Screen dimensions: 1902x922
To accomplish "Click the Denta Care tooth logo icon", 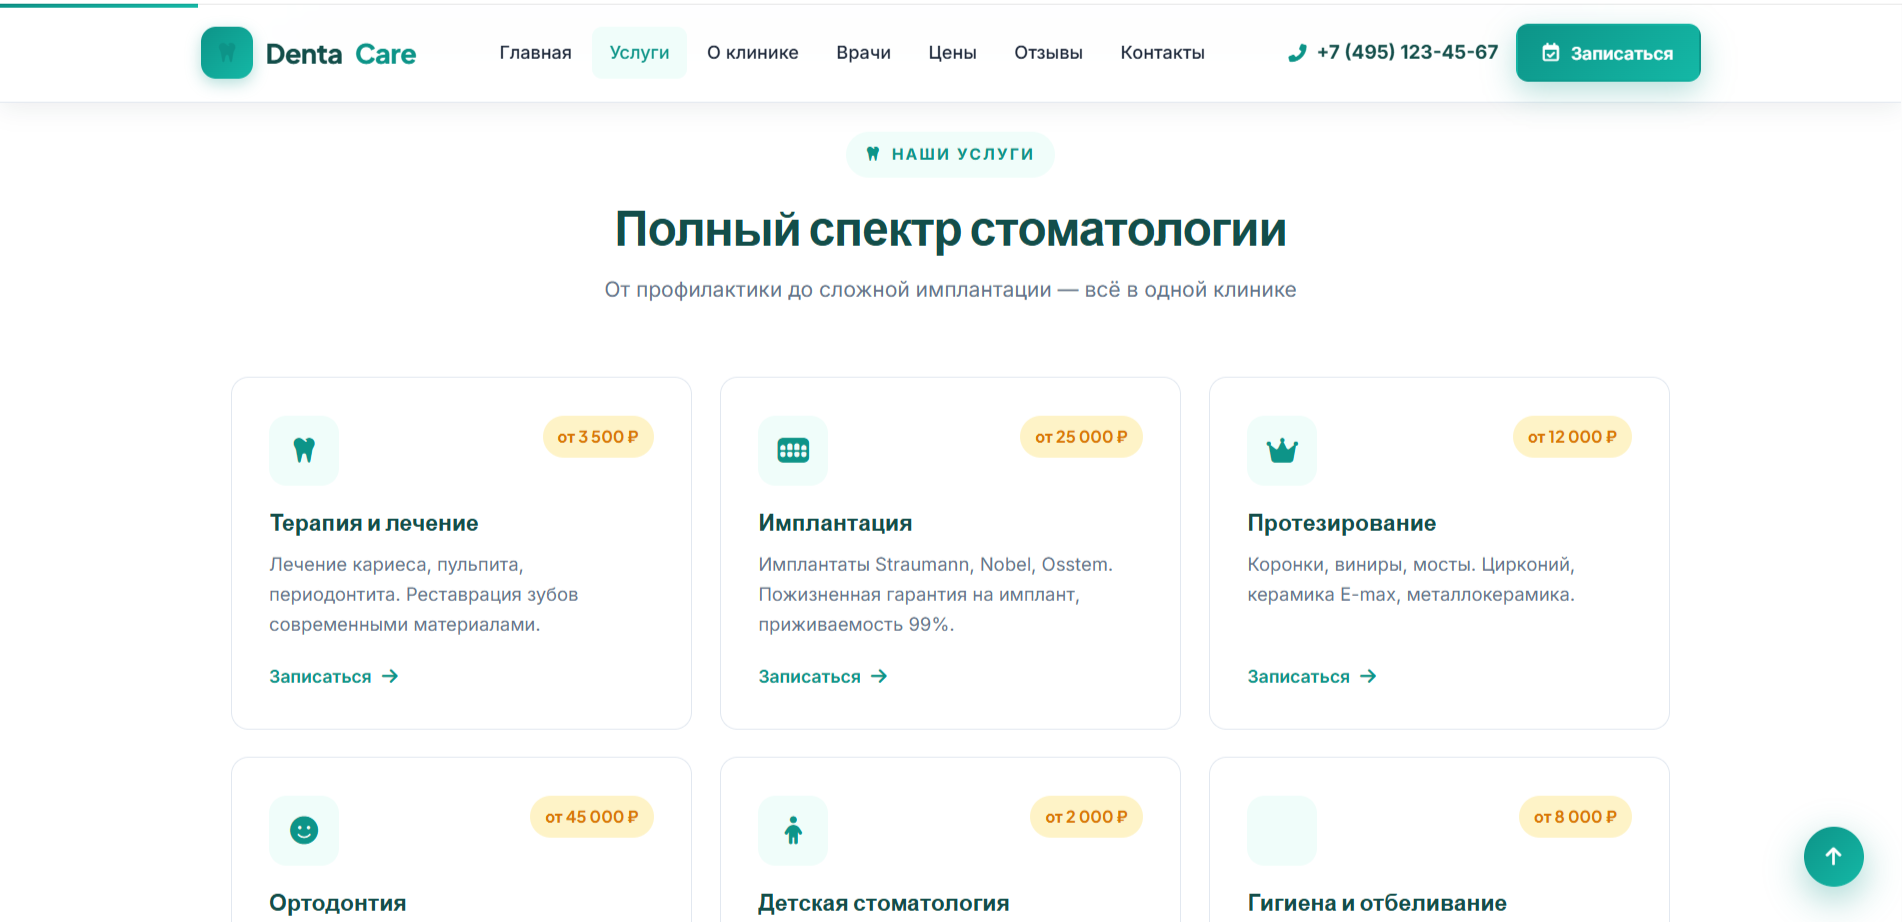I will [x=227, y=53].
